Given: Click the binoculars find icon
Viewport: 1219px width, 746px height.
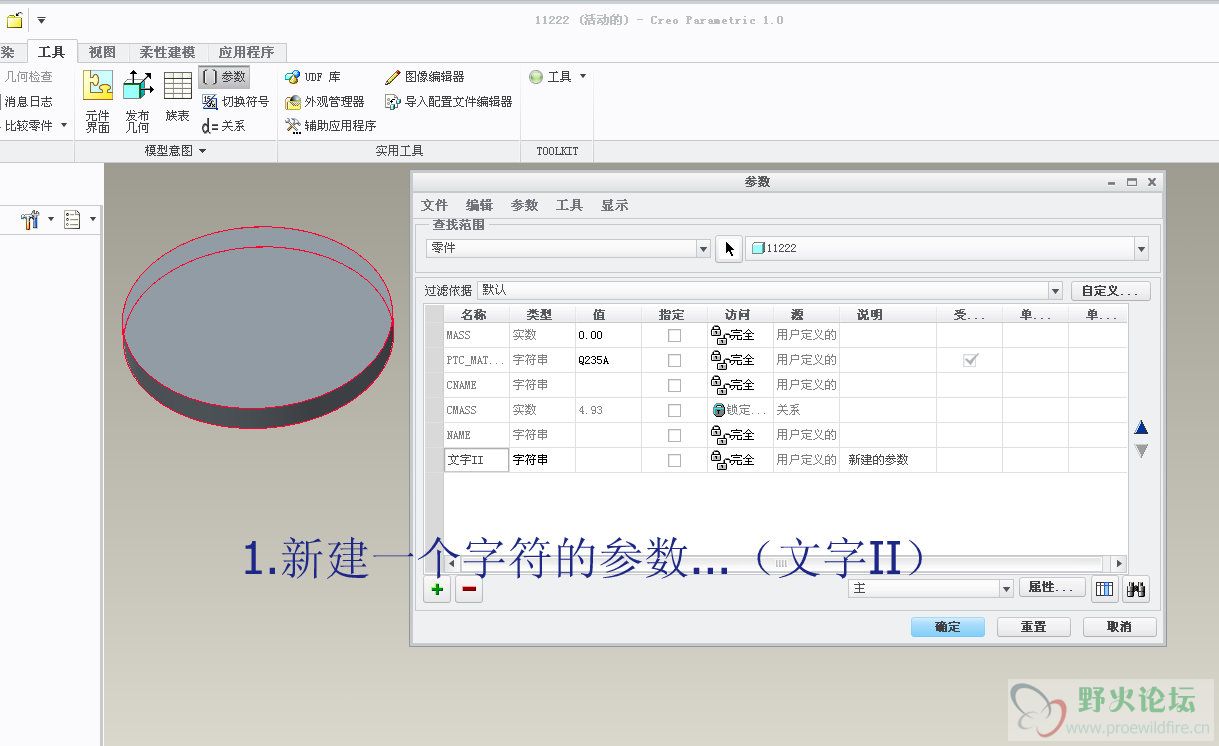Looking at the screenshot, I should click(1136, 589).
